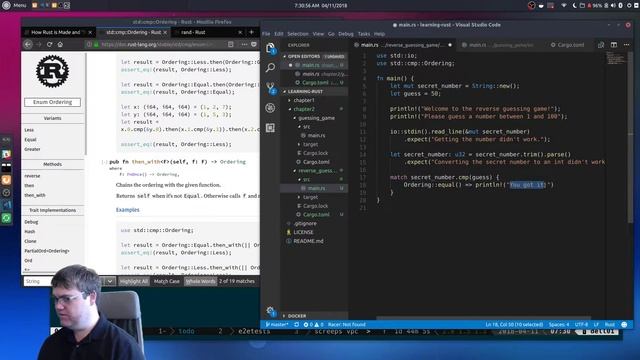Screen dimensions: 640x360
Task: Click the 'Less' variant link in sidebar
Action: (x=29, y=130)
